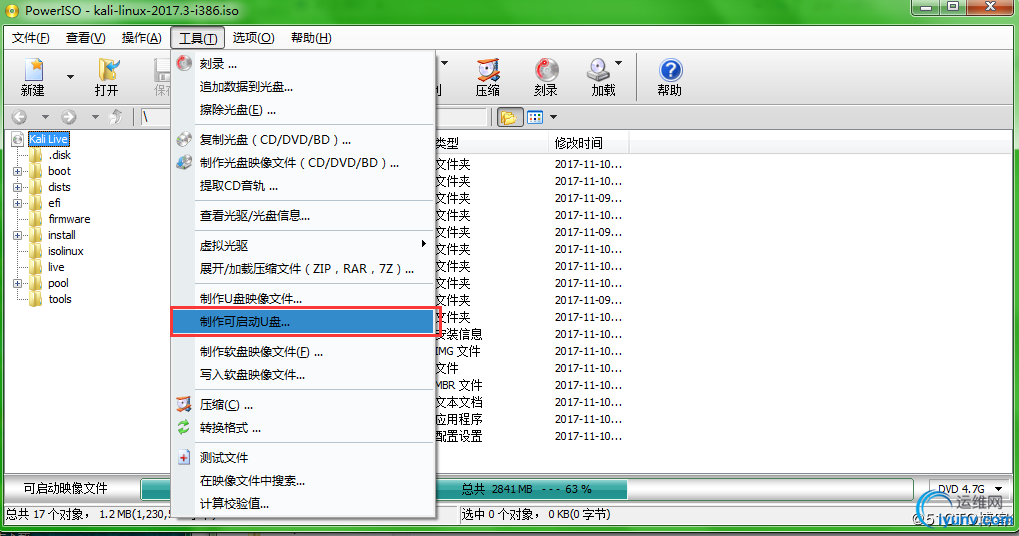The image size is (1019, 536).
Task: Select the isolinux folder in tree
Action: click(x=66, y=251)
